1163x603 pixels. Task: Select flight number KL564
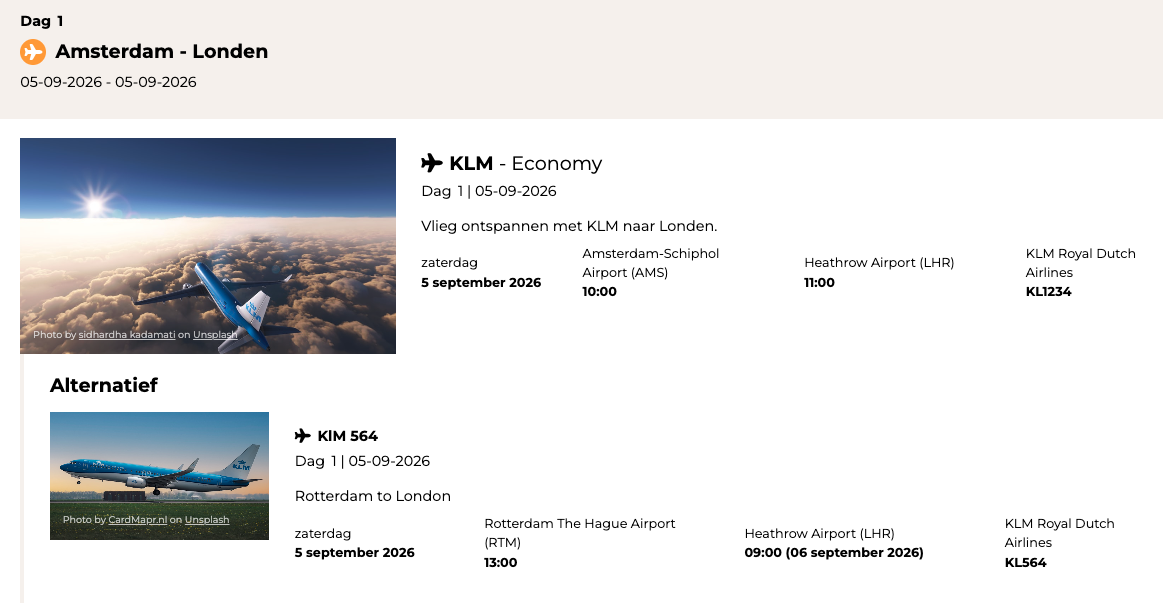1026,562
